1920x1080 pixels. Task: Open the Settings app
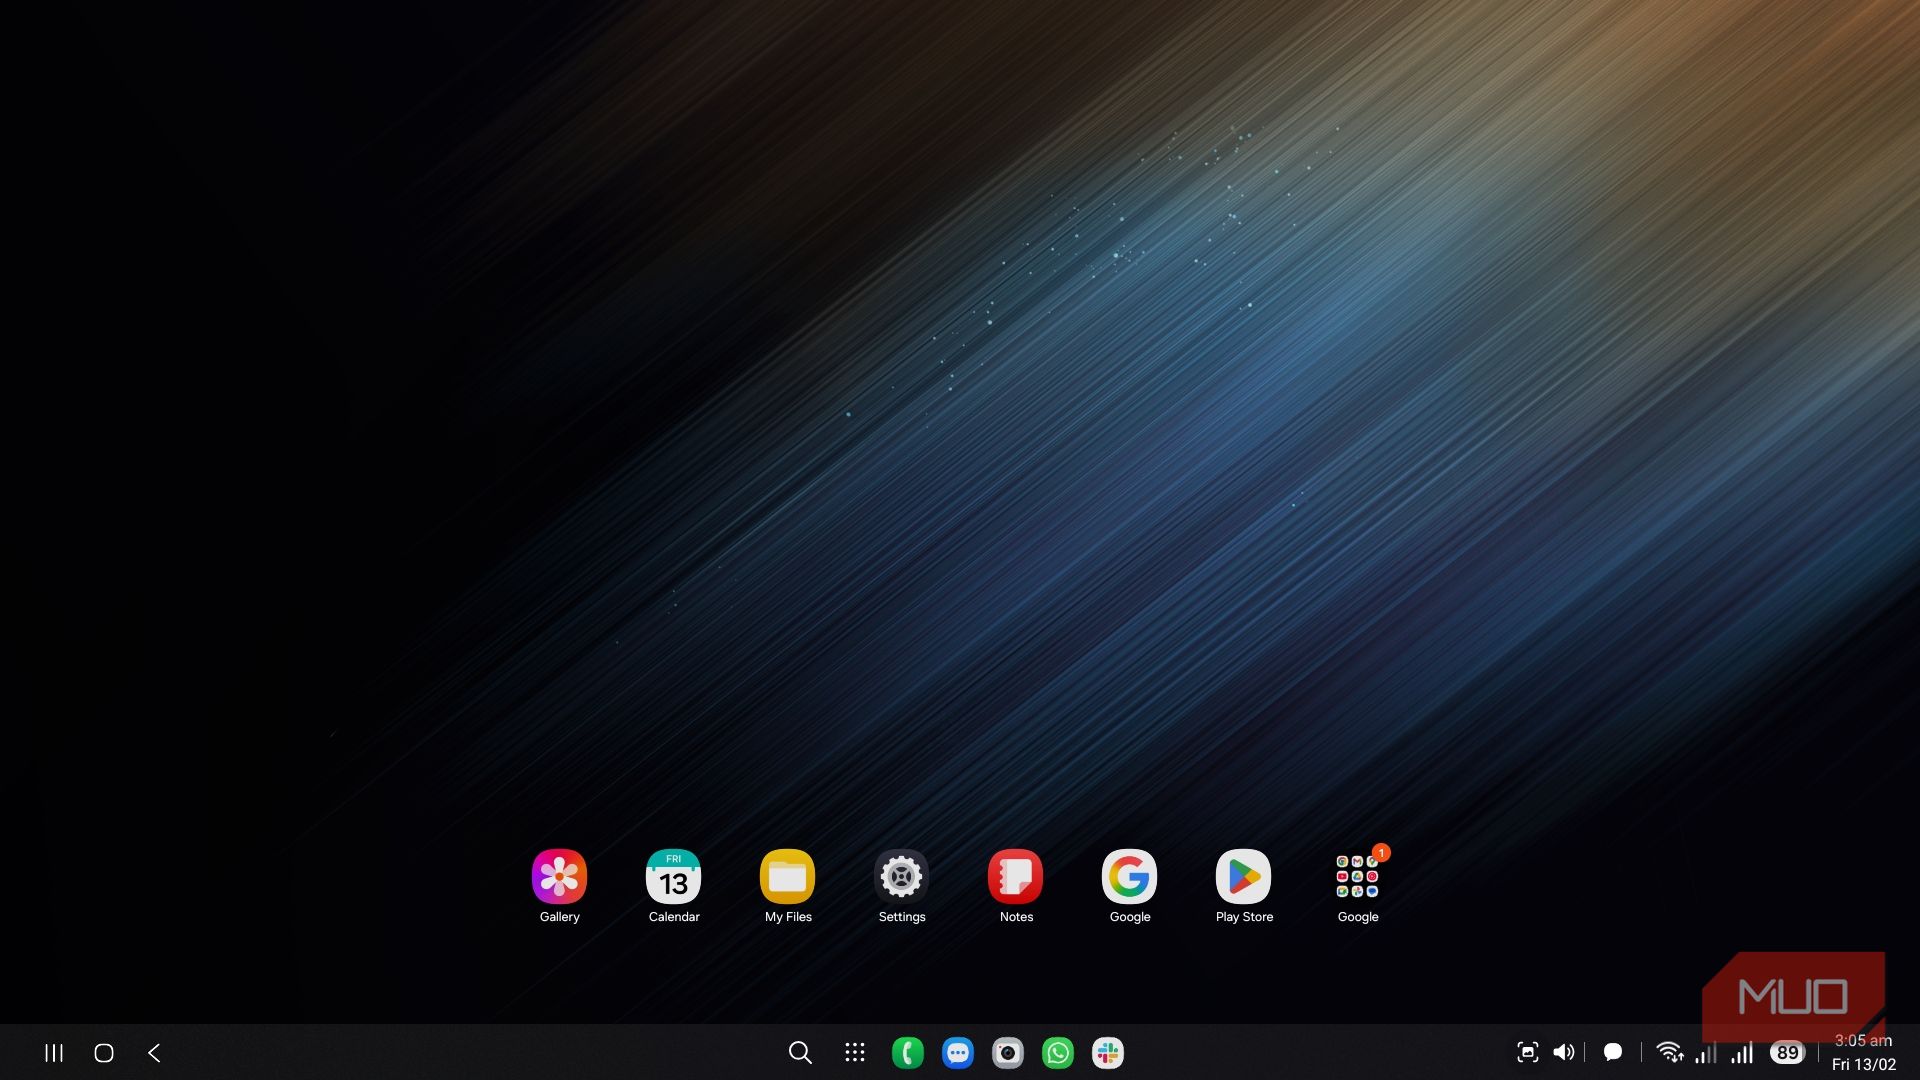point(901,877)
